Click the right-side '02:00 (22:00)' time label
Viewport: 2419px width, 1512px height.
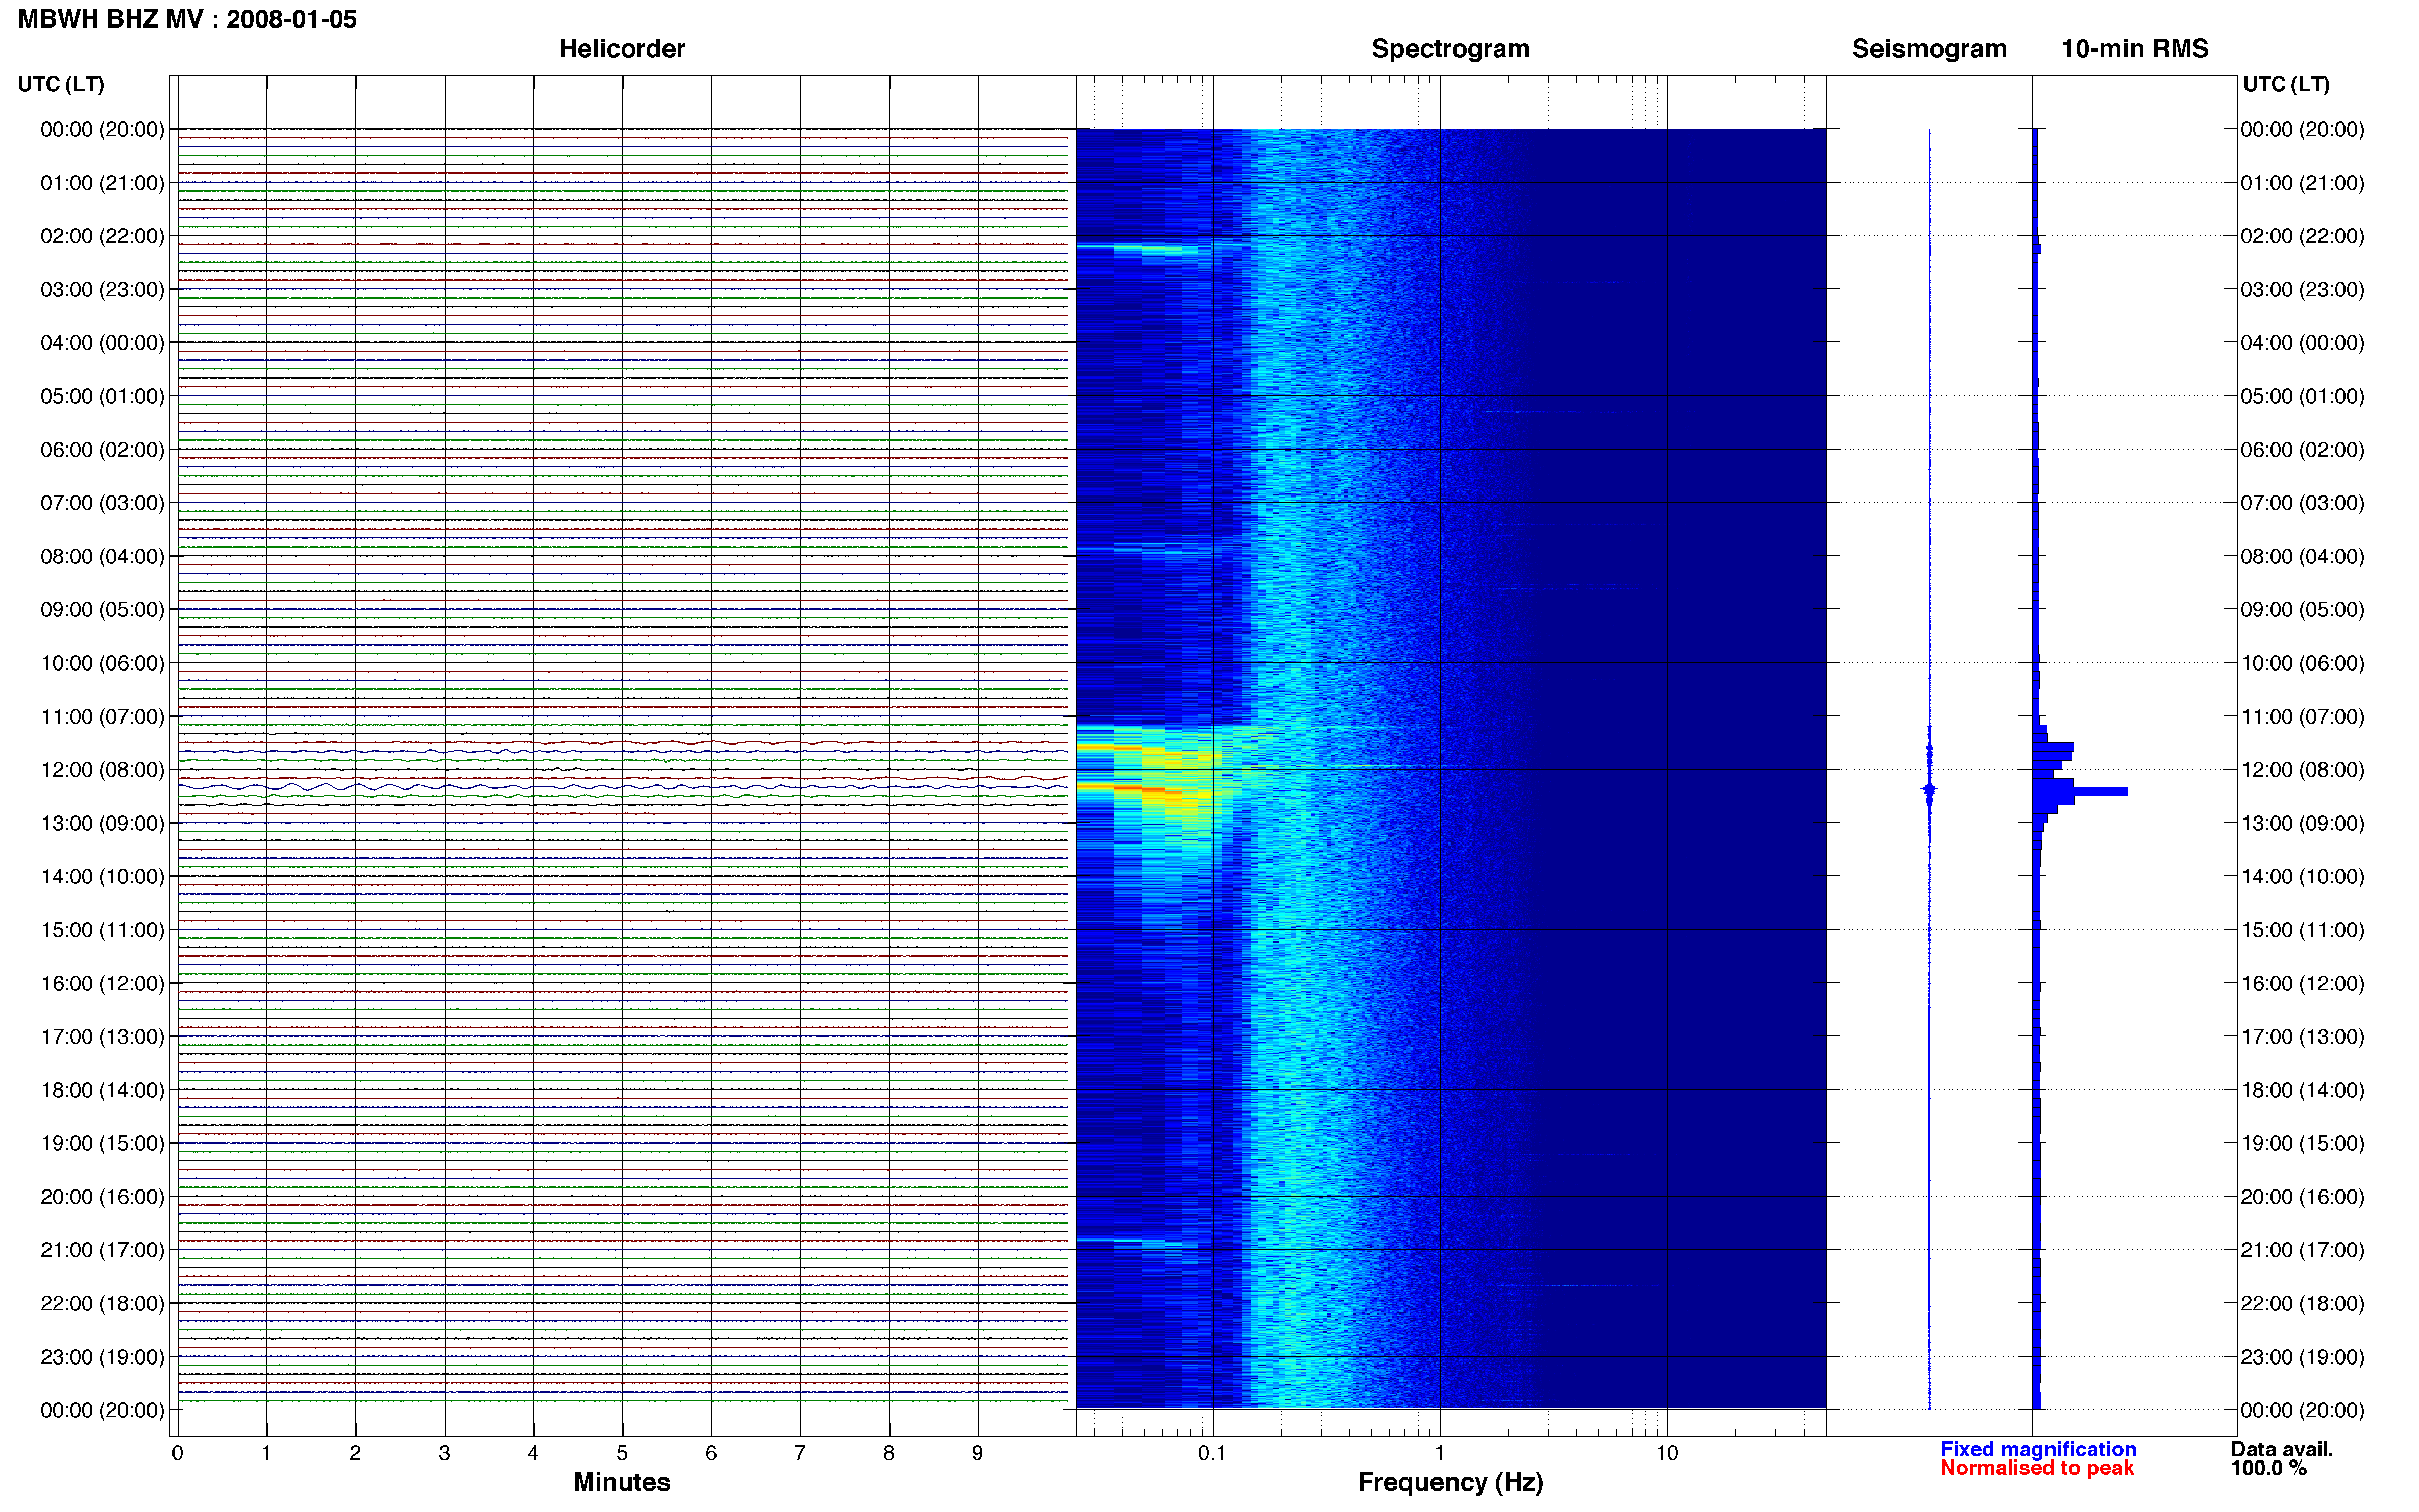click(x=2302, y=236)
